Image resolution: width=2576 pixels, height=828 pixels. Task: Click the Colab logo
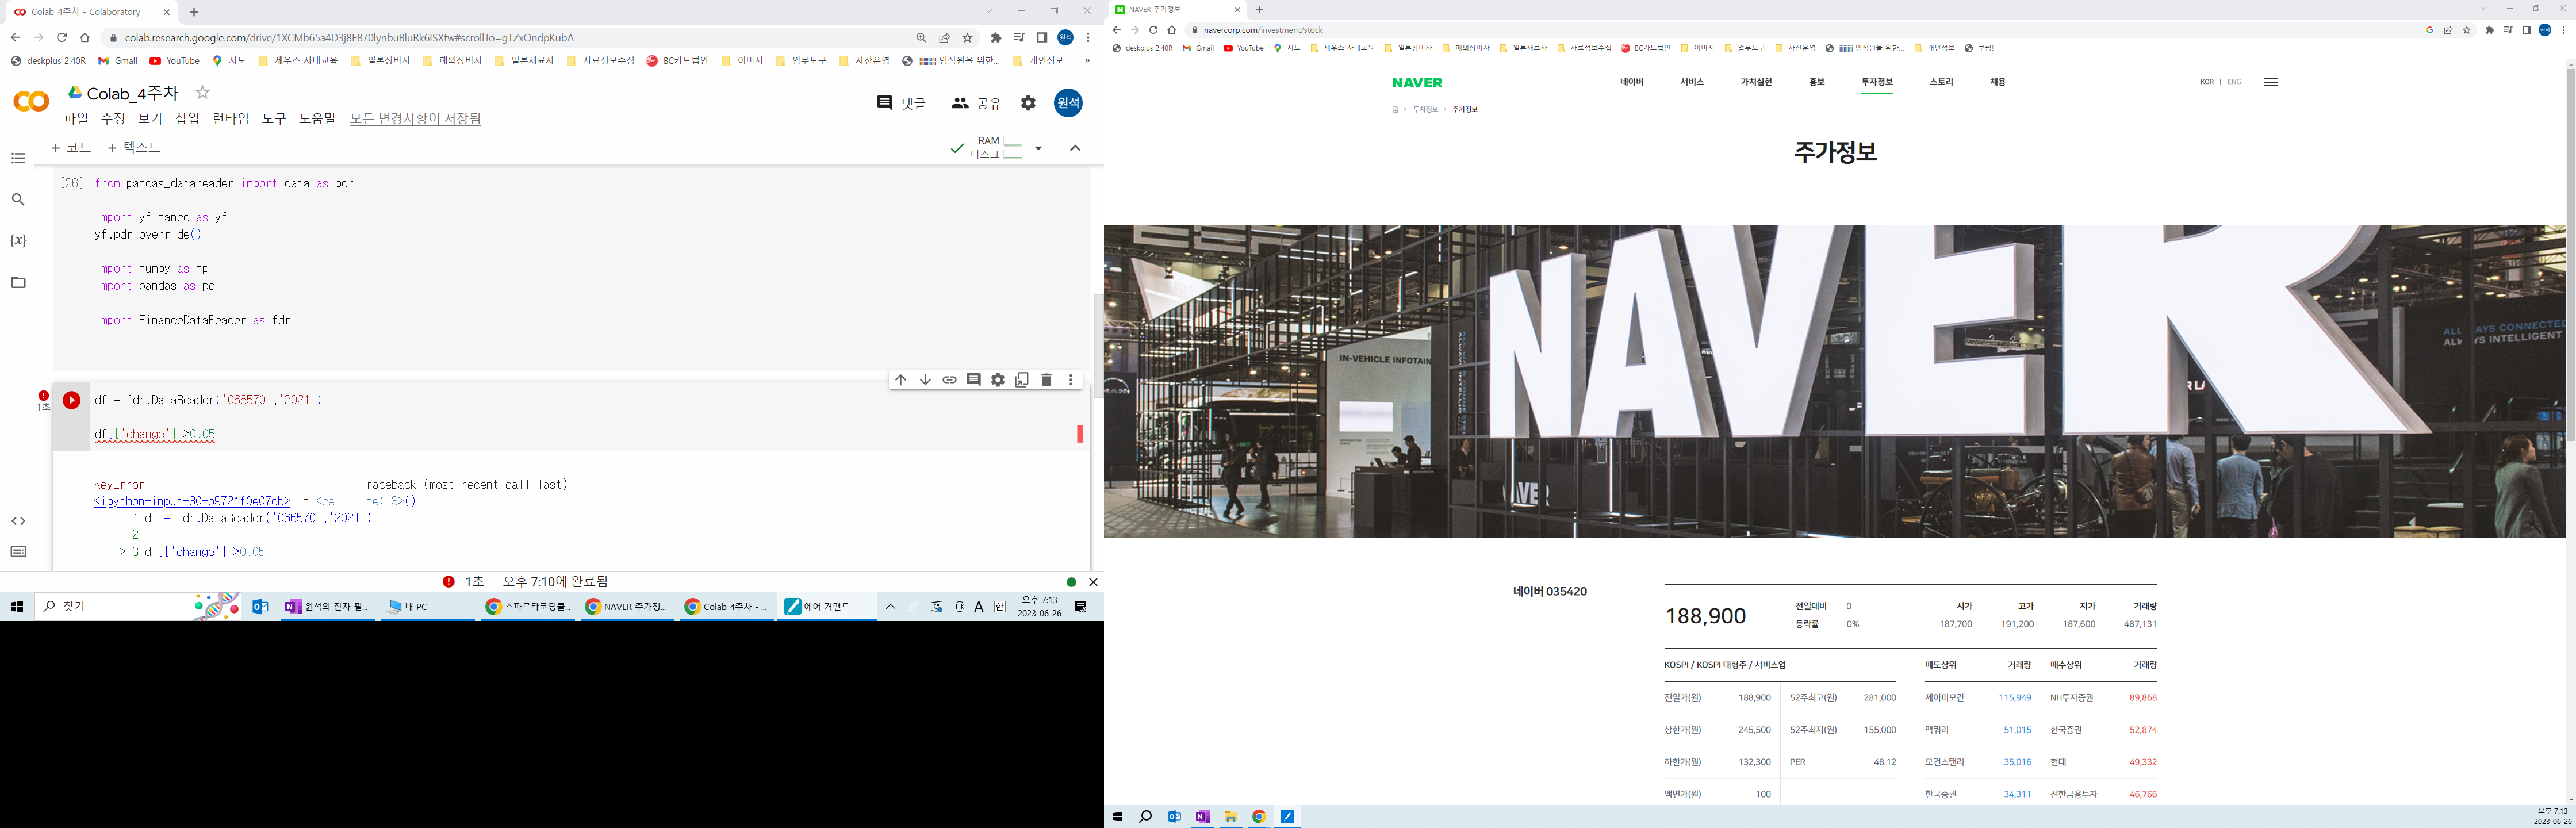pos(31,102)
